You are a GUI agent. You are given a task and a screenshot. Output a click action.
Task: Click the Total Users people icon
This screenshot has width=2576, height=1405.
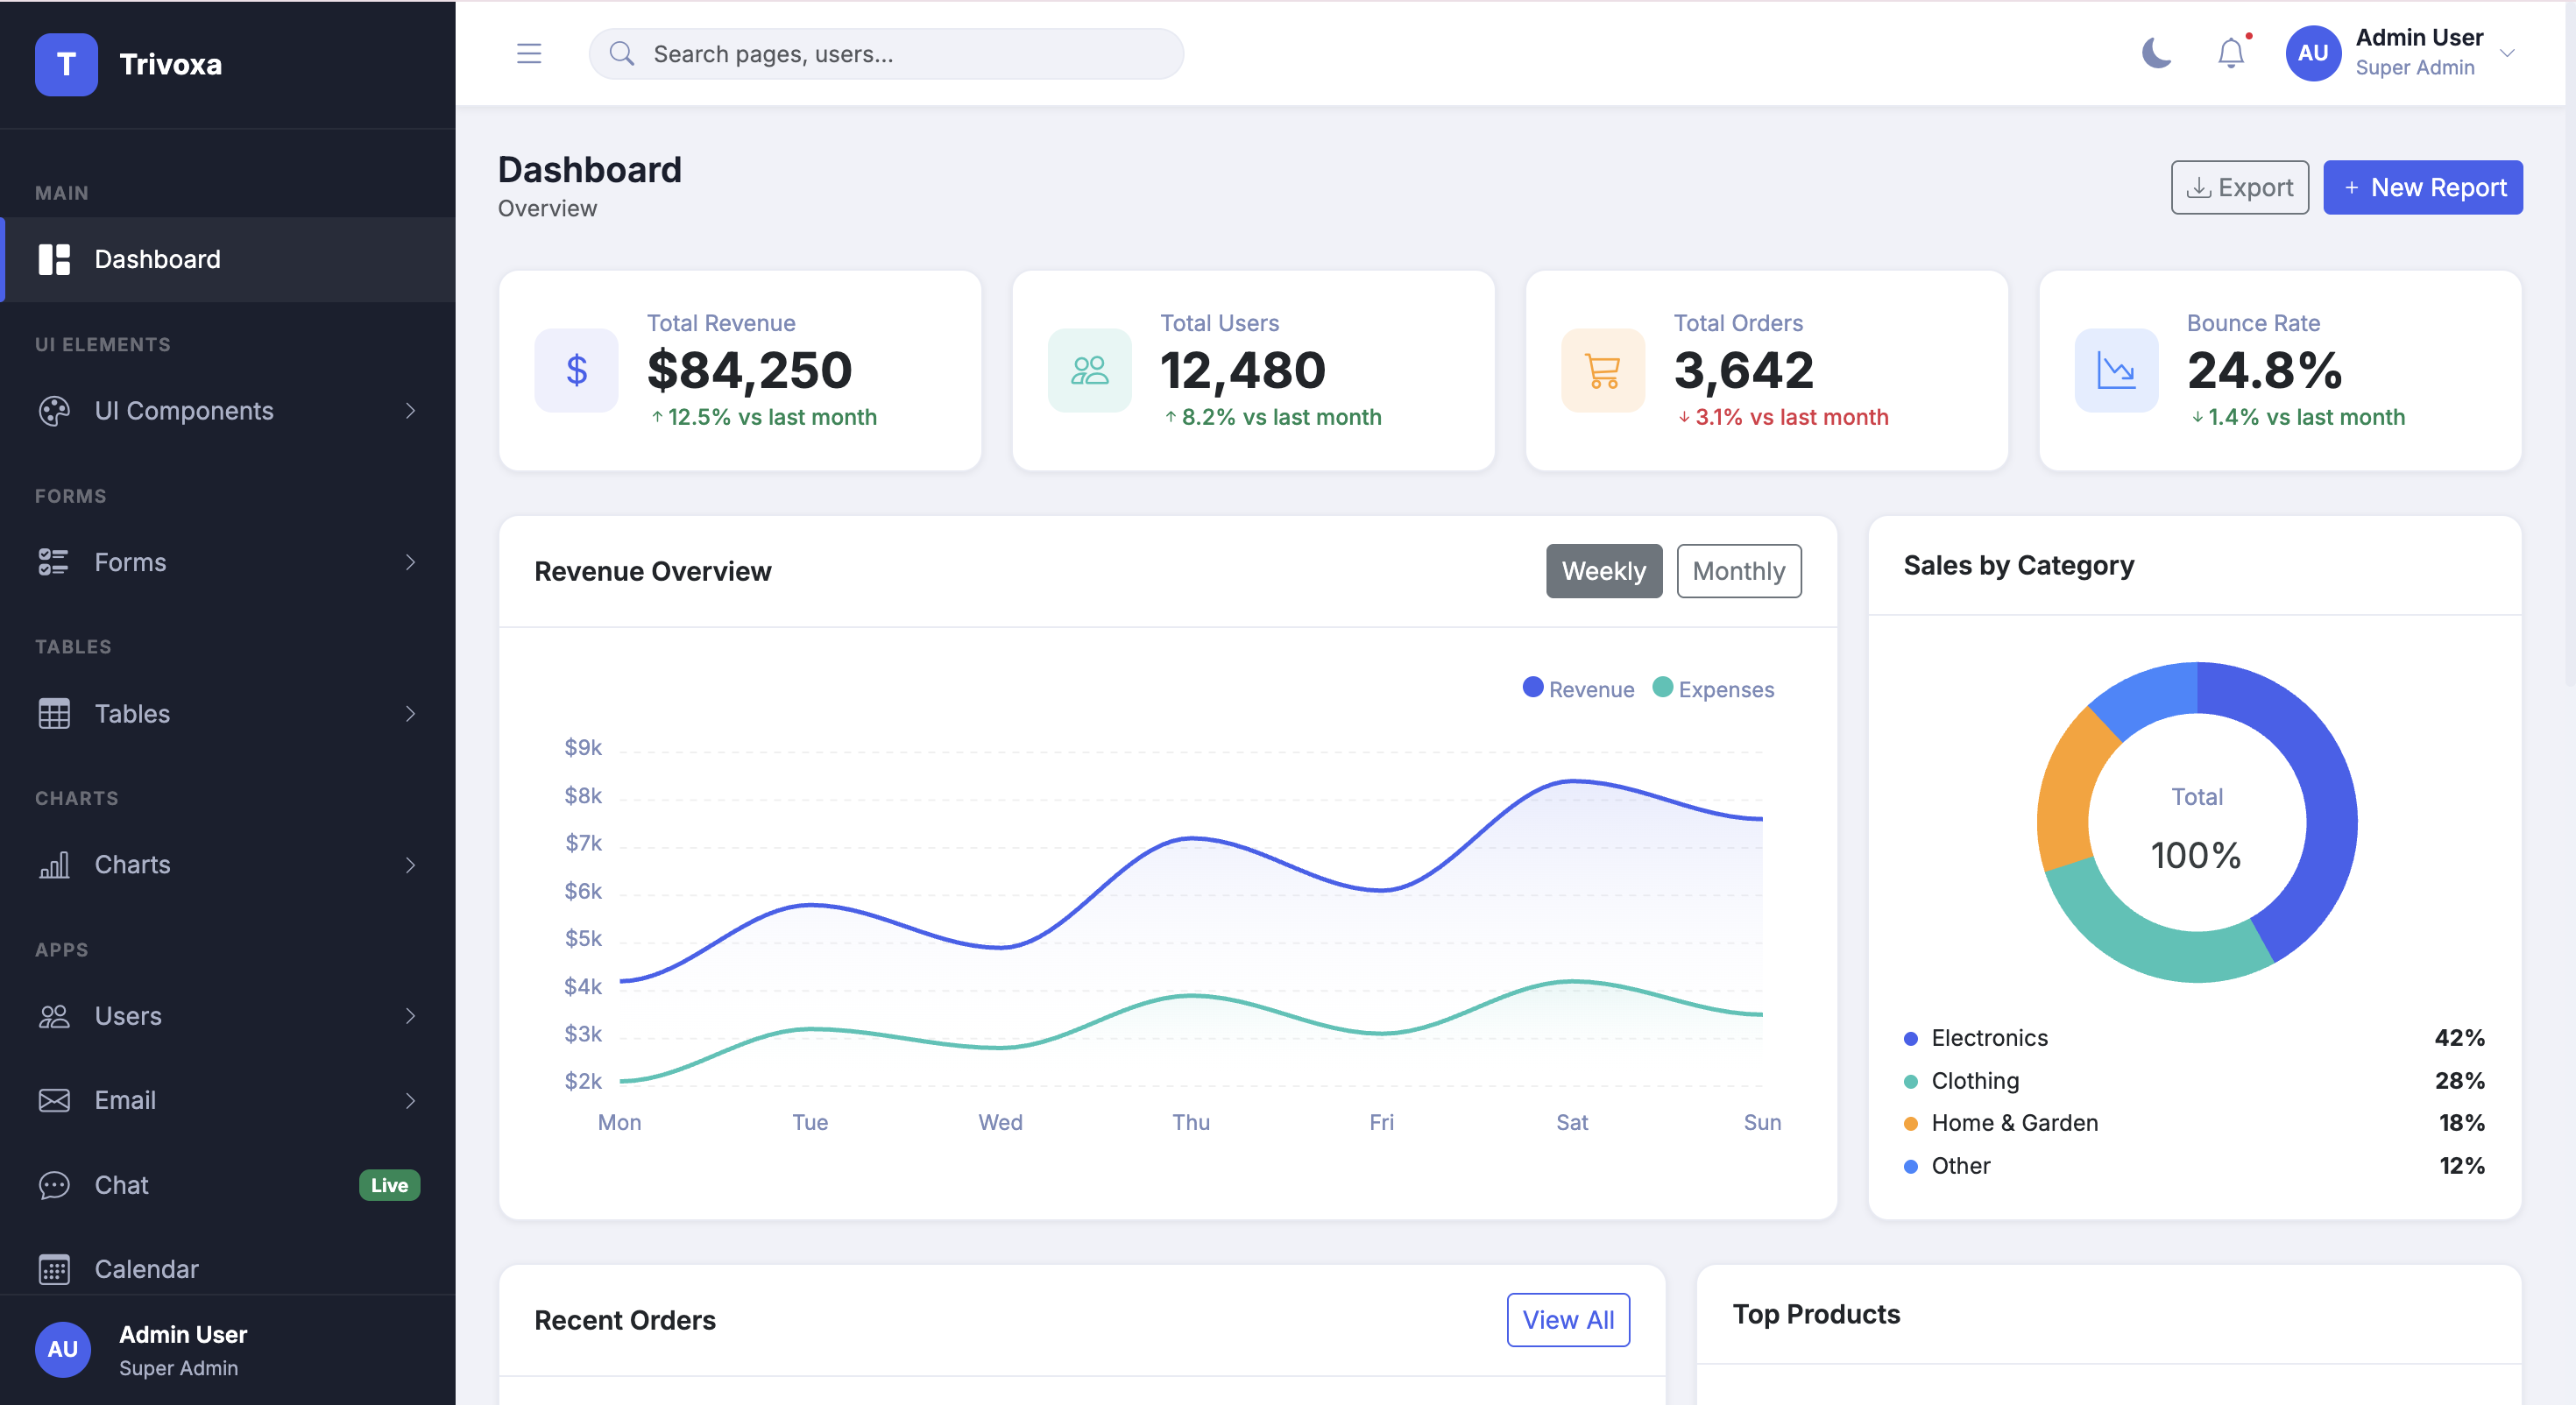click(1089, 370)
